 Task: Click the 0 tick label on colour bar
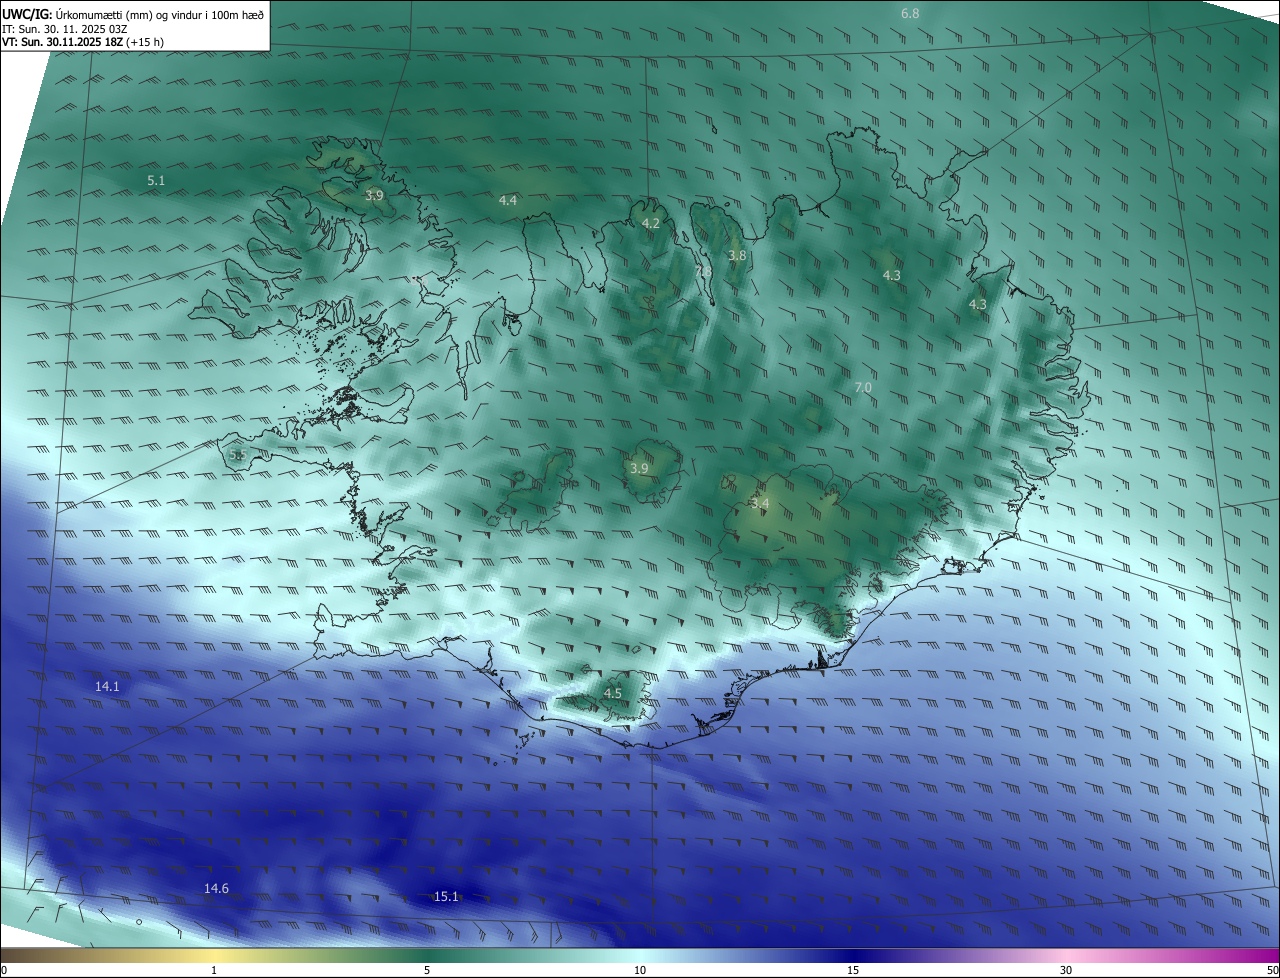[4, 970]
